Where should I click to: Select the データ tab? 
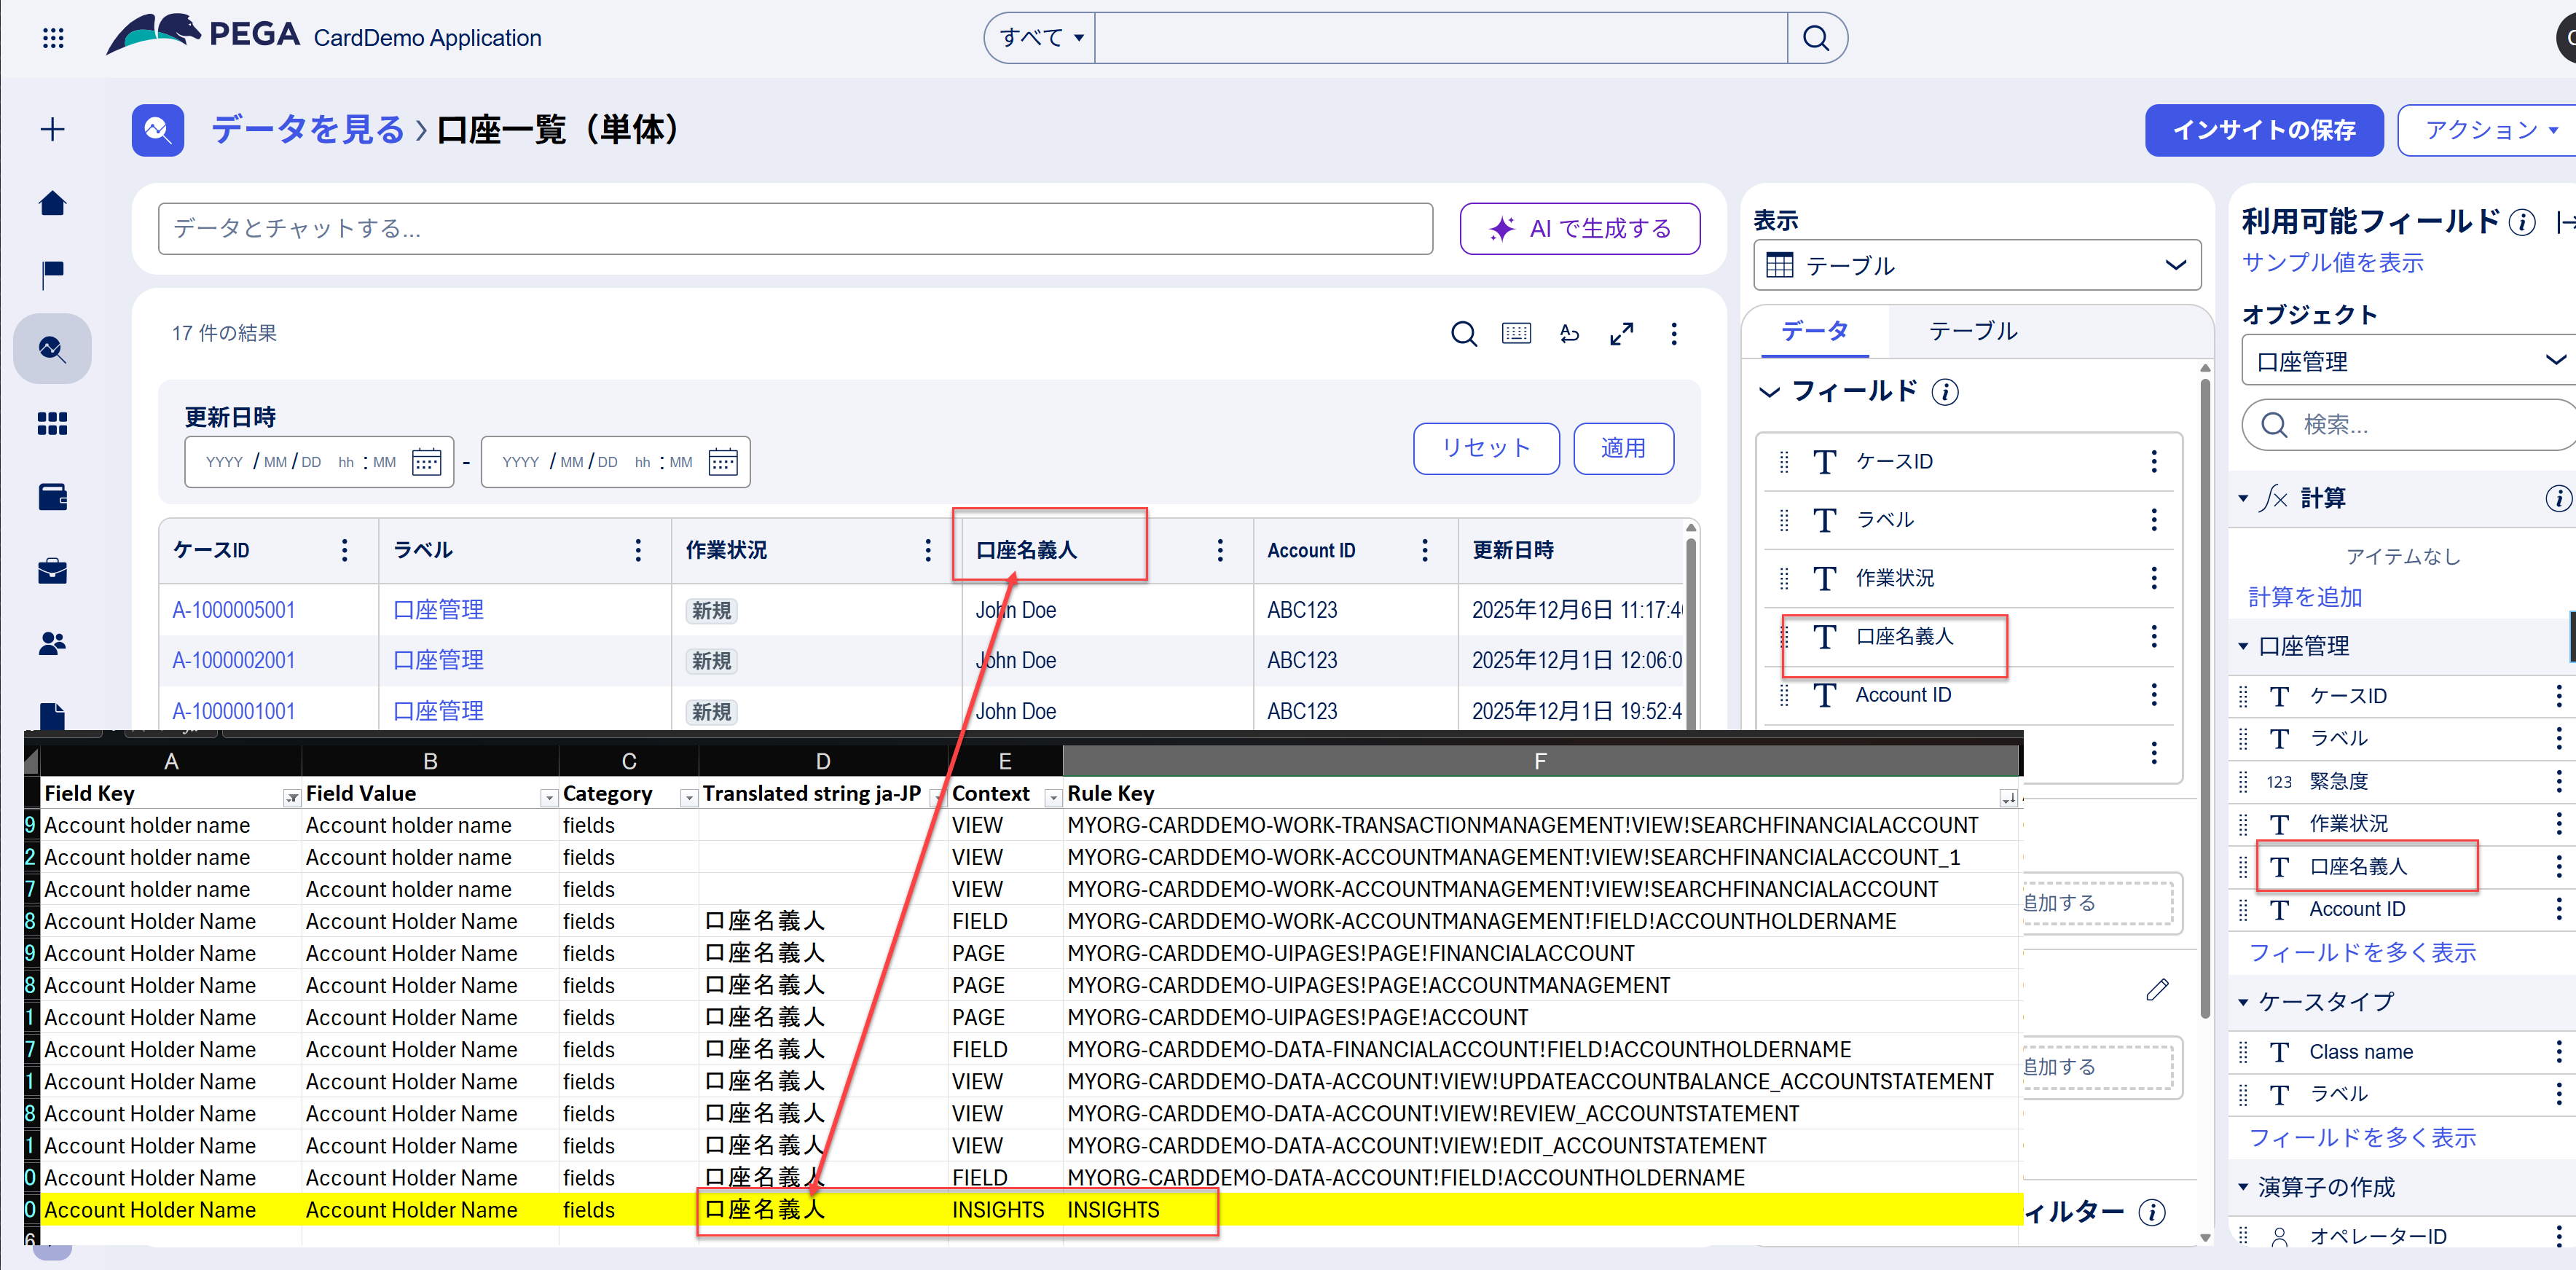click(x=1814, y=331)
